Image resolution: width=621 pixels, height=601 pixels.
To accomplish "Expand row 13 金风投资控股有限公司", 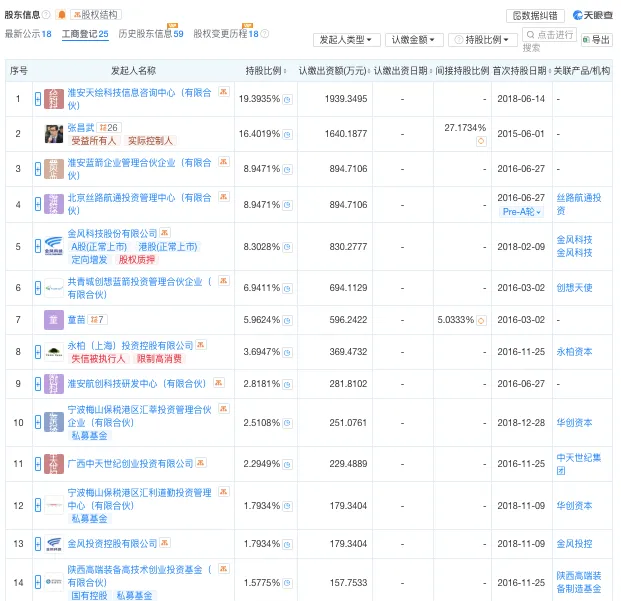I will click(38, 544).
